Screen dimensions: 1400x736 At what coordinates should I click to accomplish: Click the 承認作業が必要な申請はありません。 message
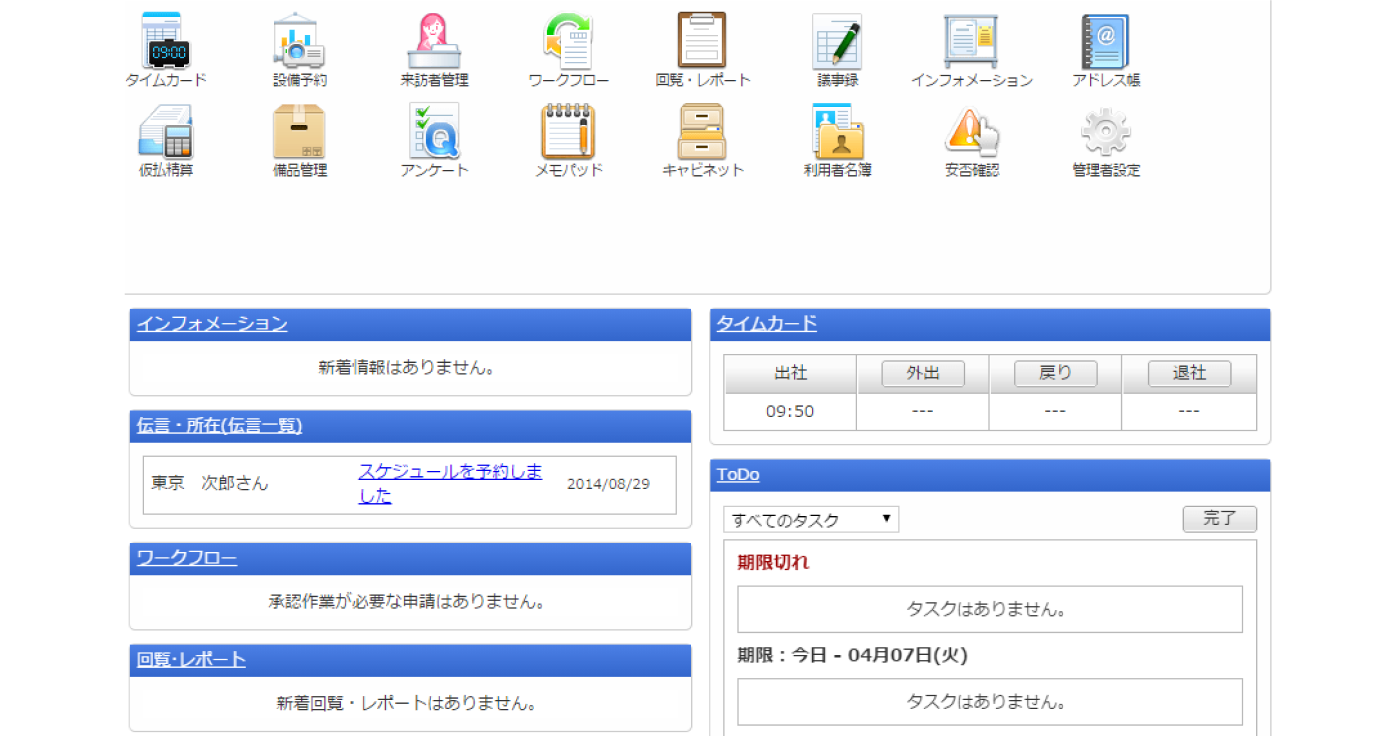click(x=408, y=602)
